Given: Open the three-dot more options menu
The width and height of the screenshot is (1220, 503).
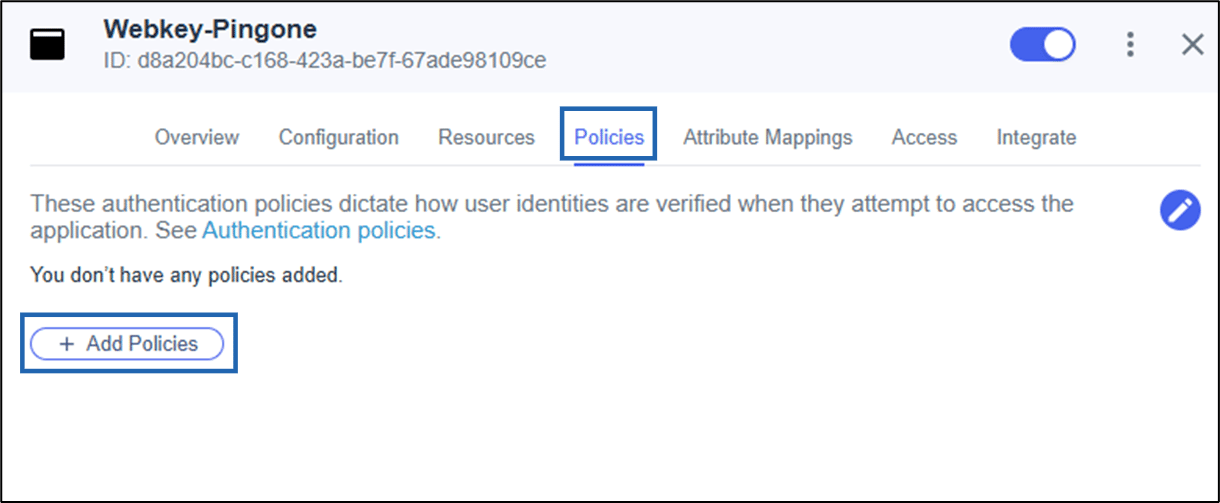Looking at the screenshot, I should tap(1130, 44).
